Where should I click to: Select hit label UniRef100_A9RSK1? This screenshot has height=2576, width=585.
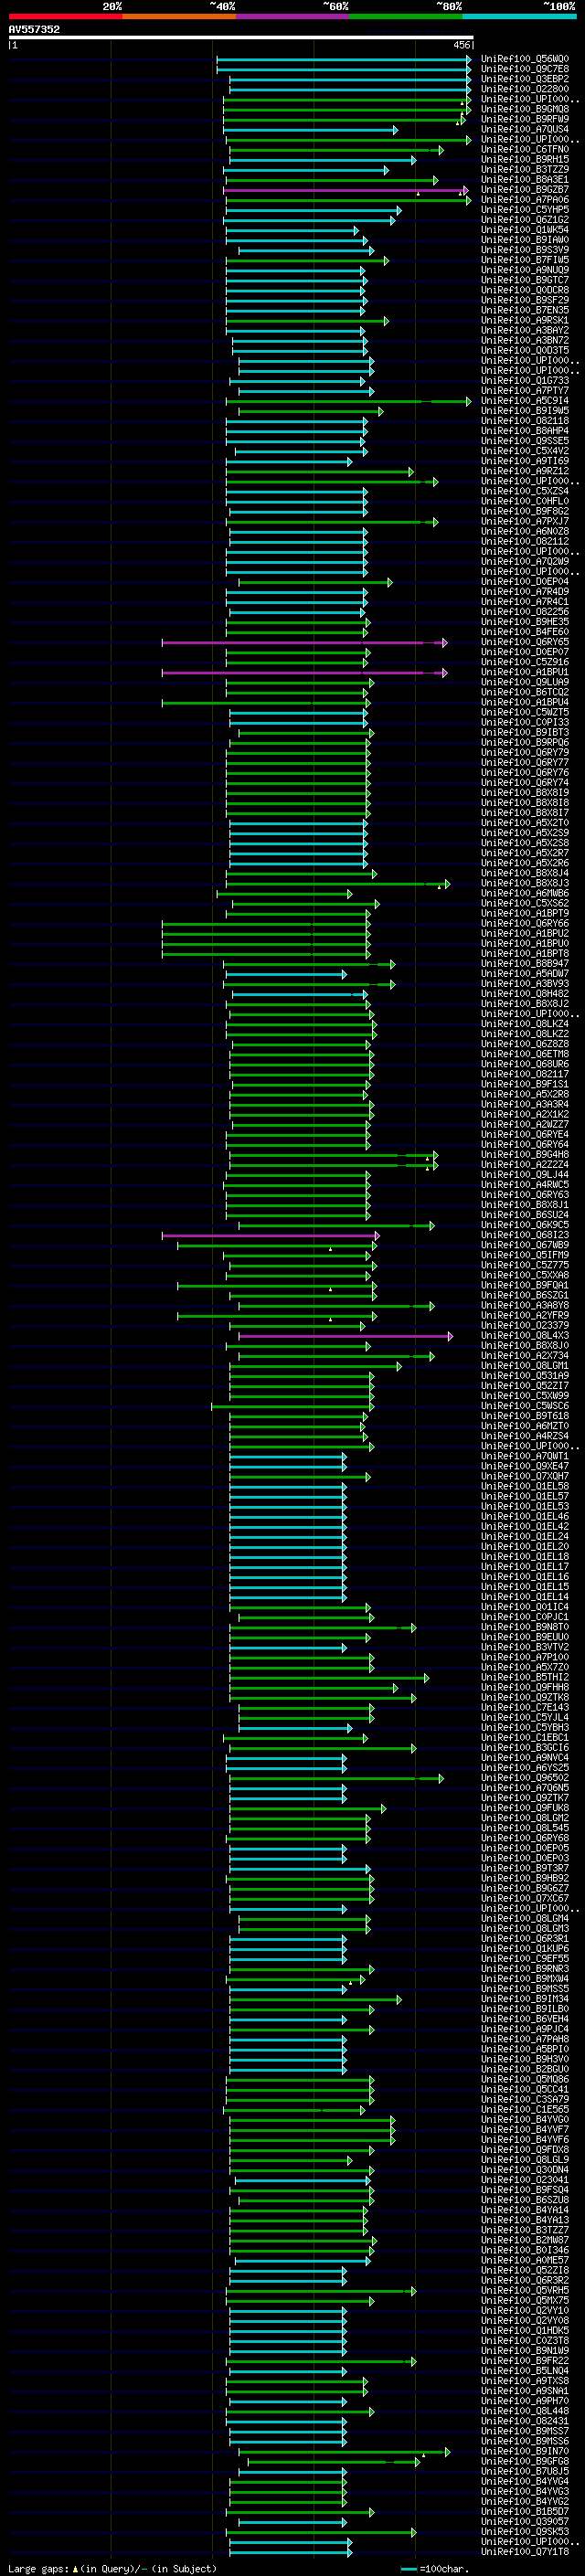point(525,320)
